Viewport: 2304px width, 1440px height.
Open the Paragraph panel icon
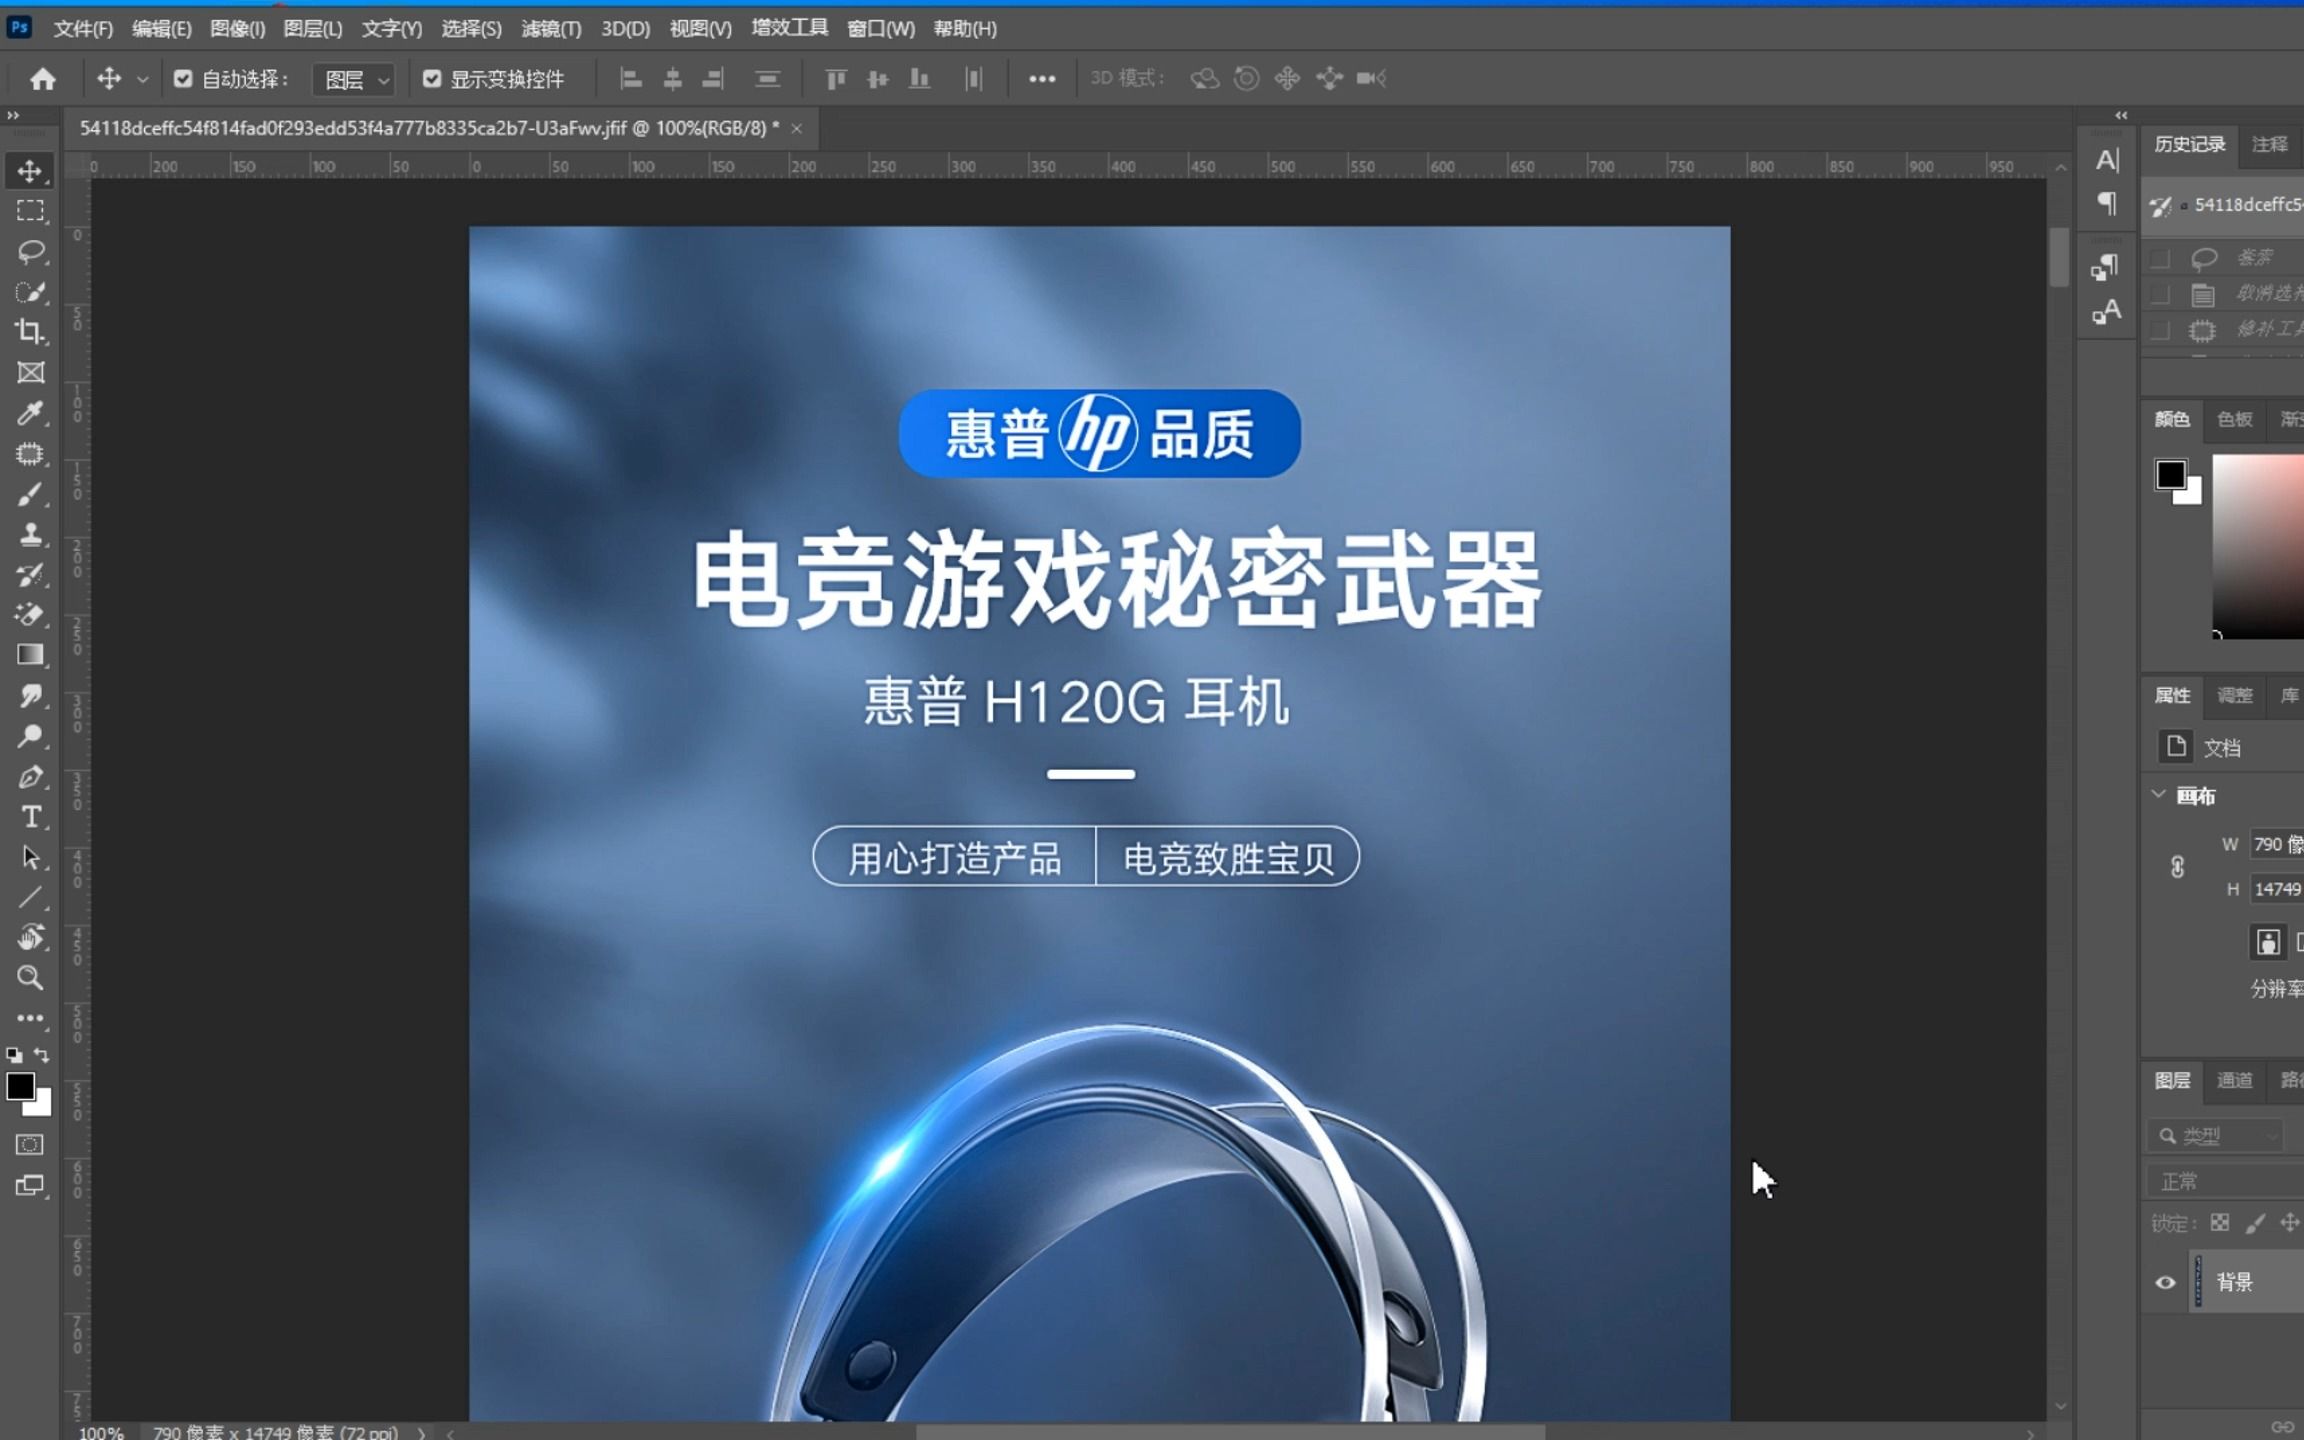point(2107,204)
